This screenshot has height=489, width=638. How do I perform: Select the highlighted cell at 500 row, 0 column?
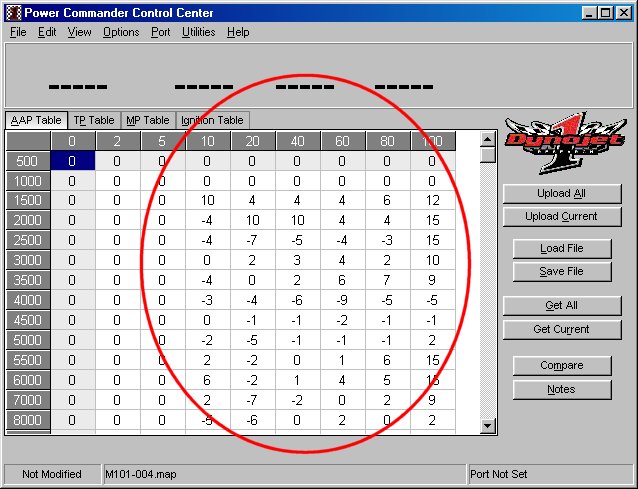72,161
